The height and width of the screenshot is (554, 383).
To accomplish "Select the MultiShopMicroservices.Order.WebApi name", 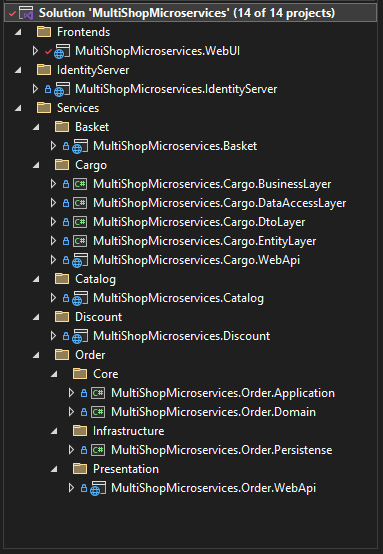I will point(213,488).
